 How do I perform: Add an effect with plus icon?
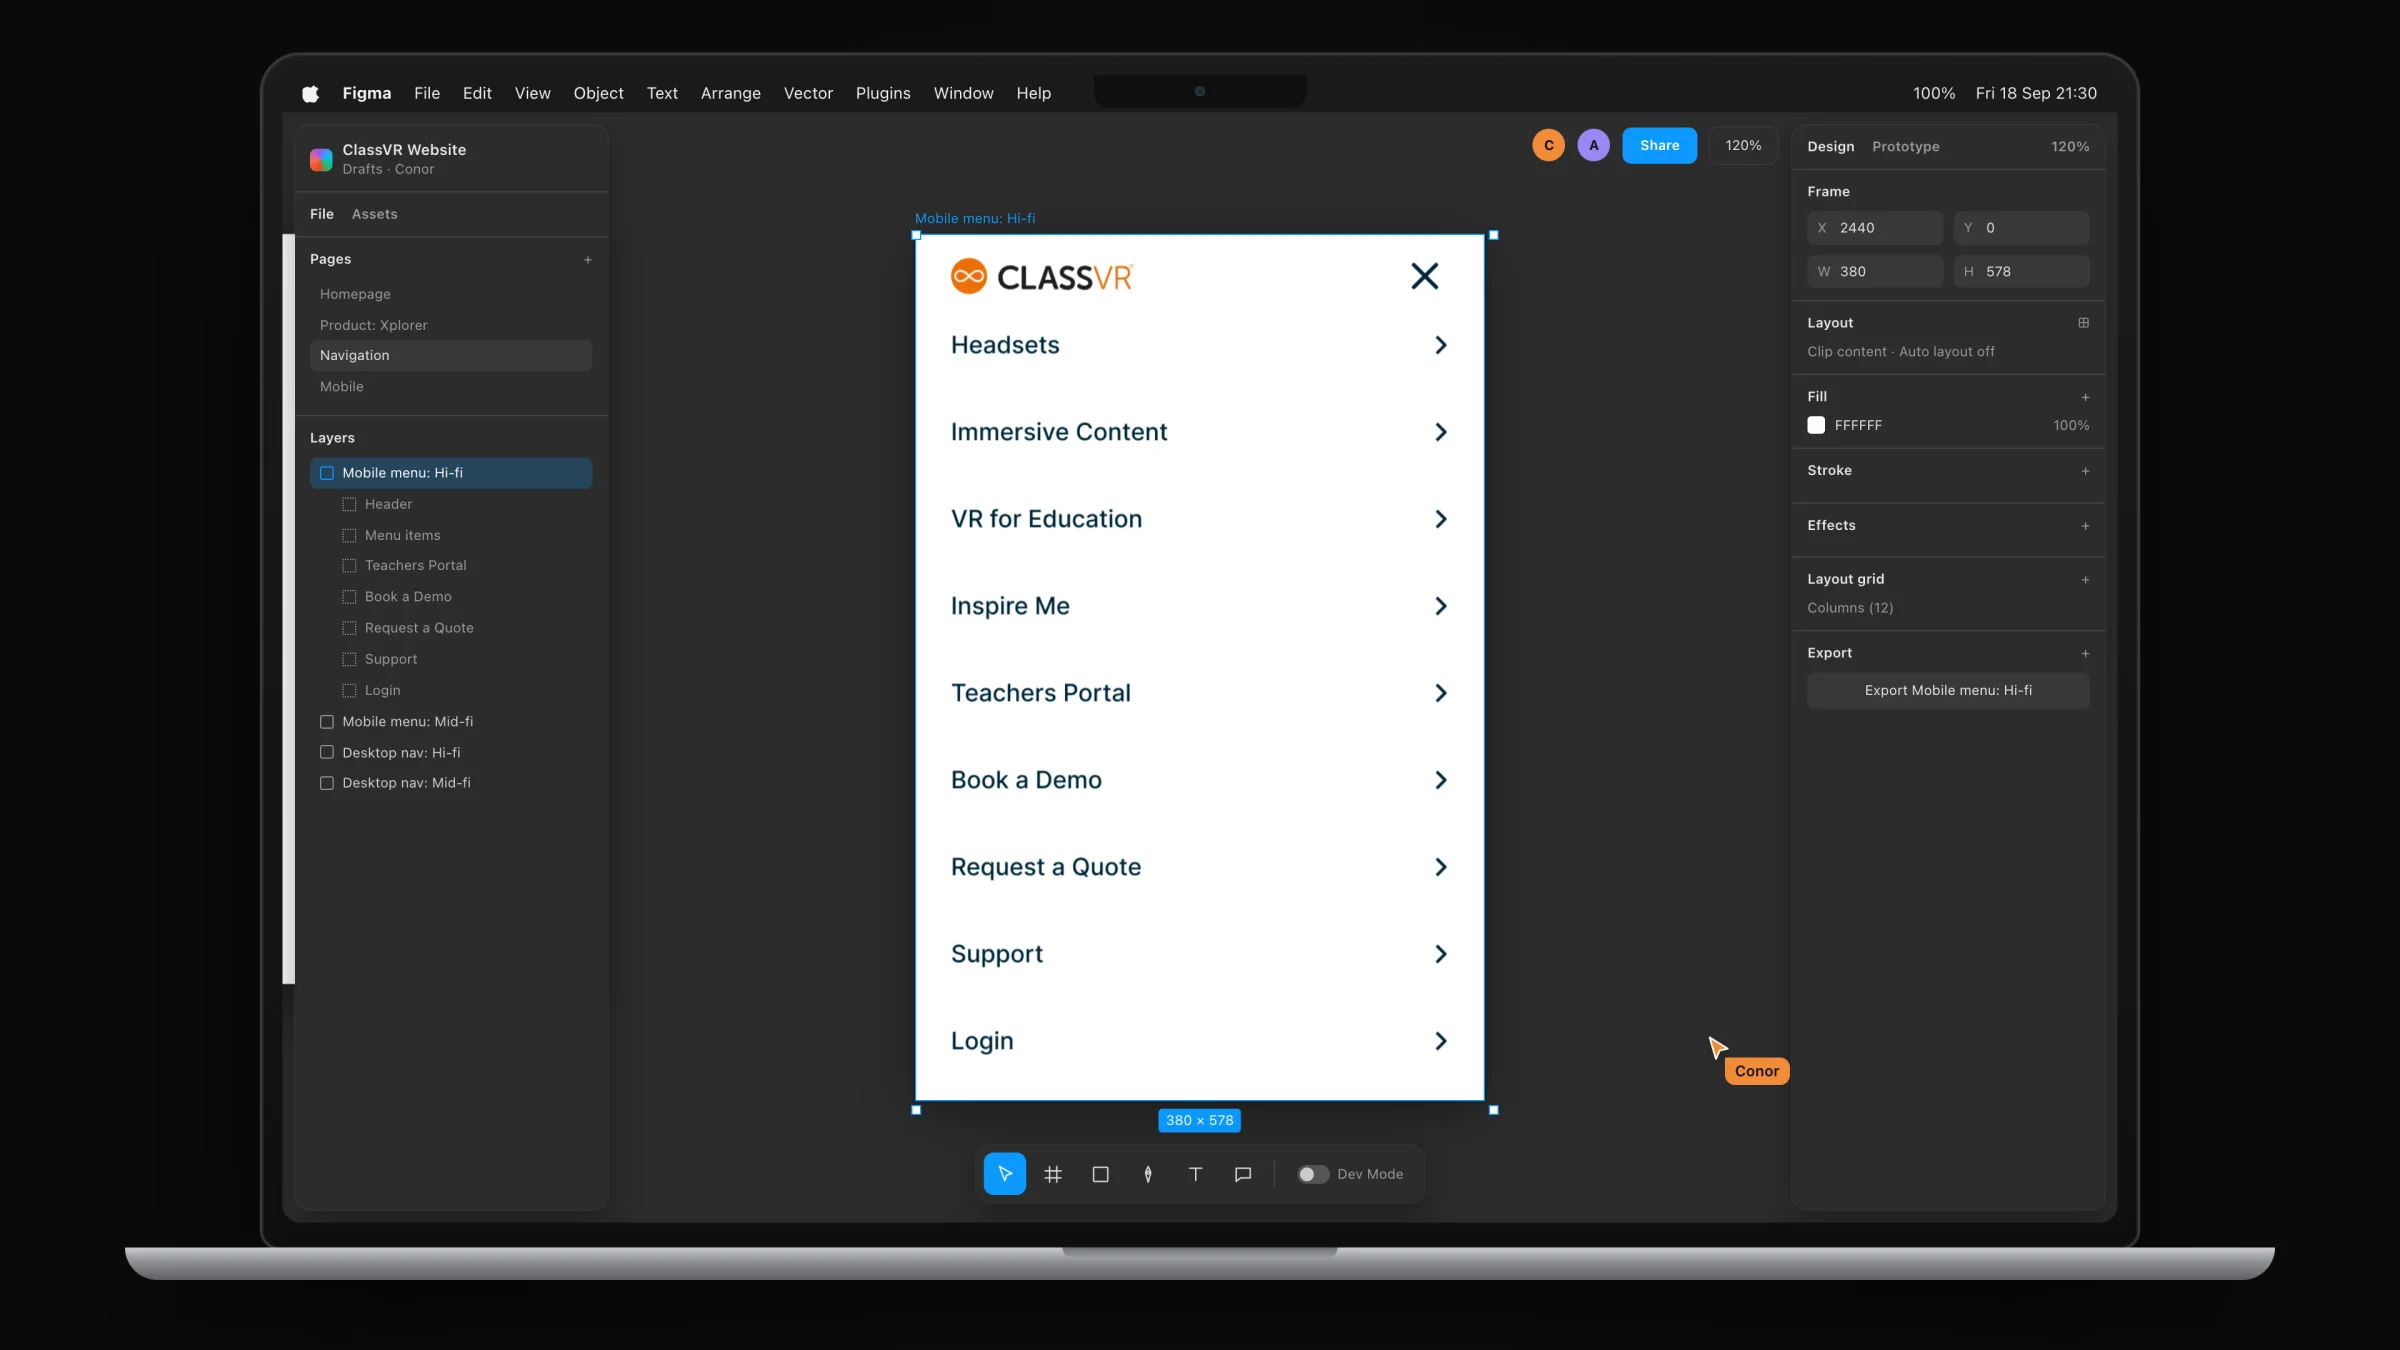pos(2085,526)
